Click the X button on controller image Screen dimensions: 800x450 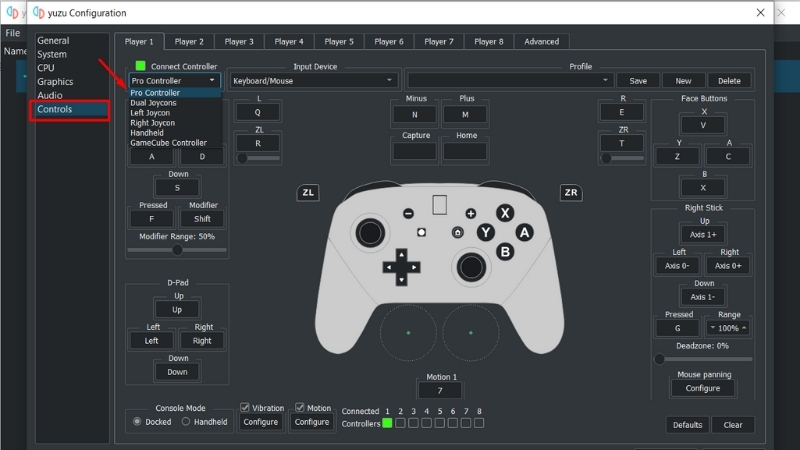point(505,213)
